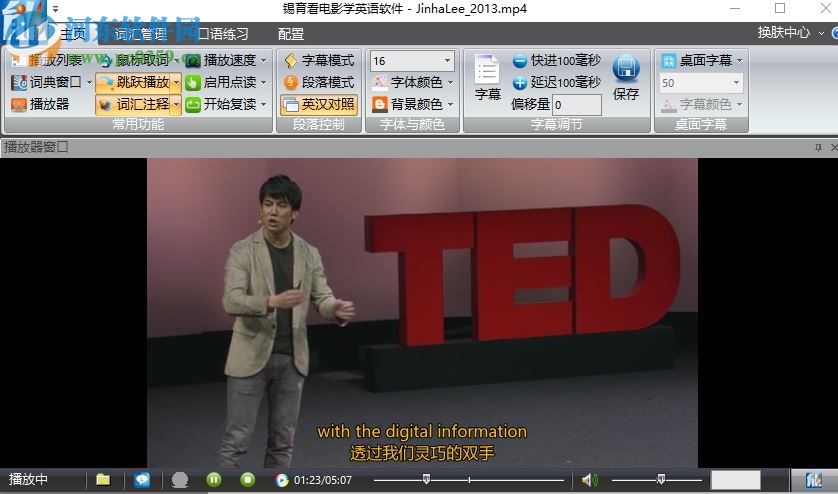Click the colorful play icon beside the time
Screen dimensions: 838x494
(282, 480)
